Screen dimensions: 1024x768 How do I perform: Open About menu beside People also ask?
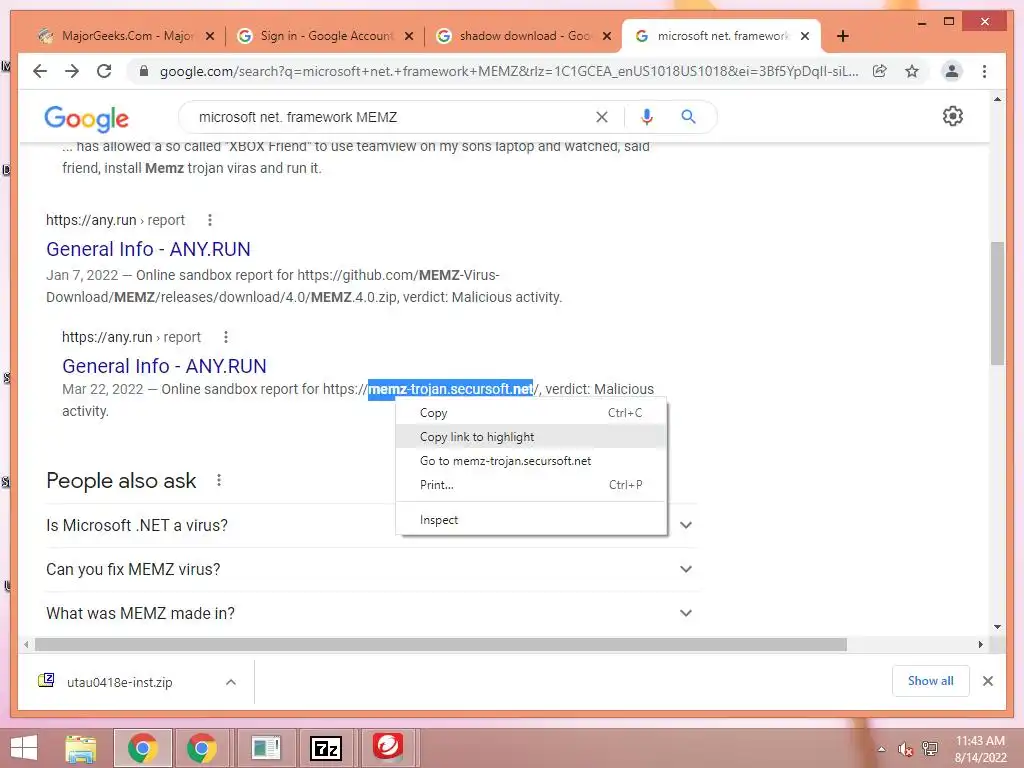tap(219, 481)
